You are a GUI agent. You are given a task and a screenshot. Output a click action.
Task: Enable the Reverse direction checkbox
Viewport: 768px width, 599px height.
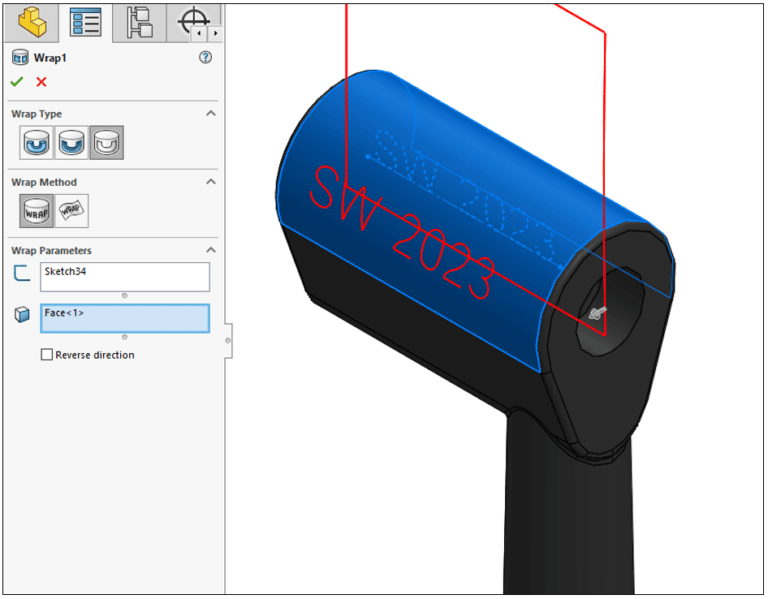coord(47,355)
